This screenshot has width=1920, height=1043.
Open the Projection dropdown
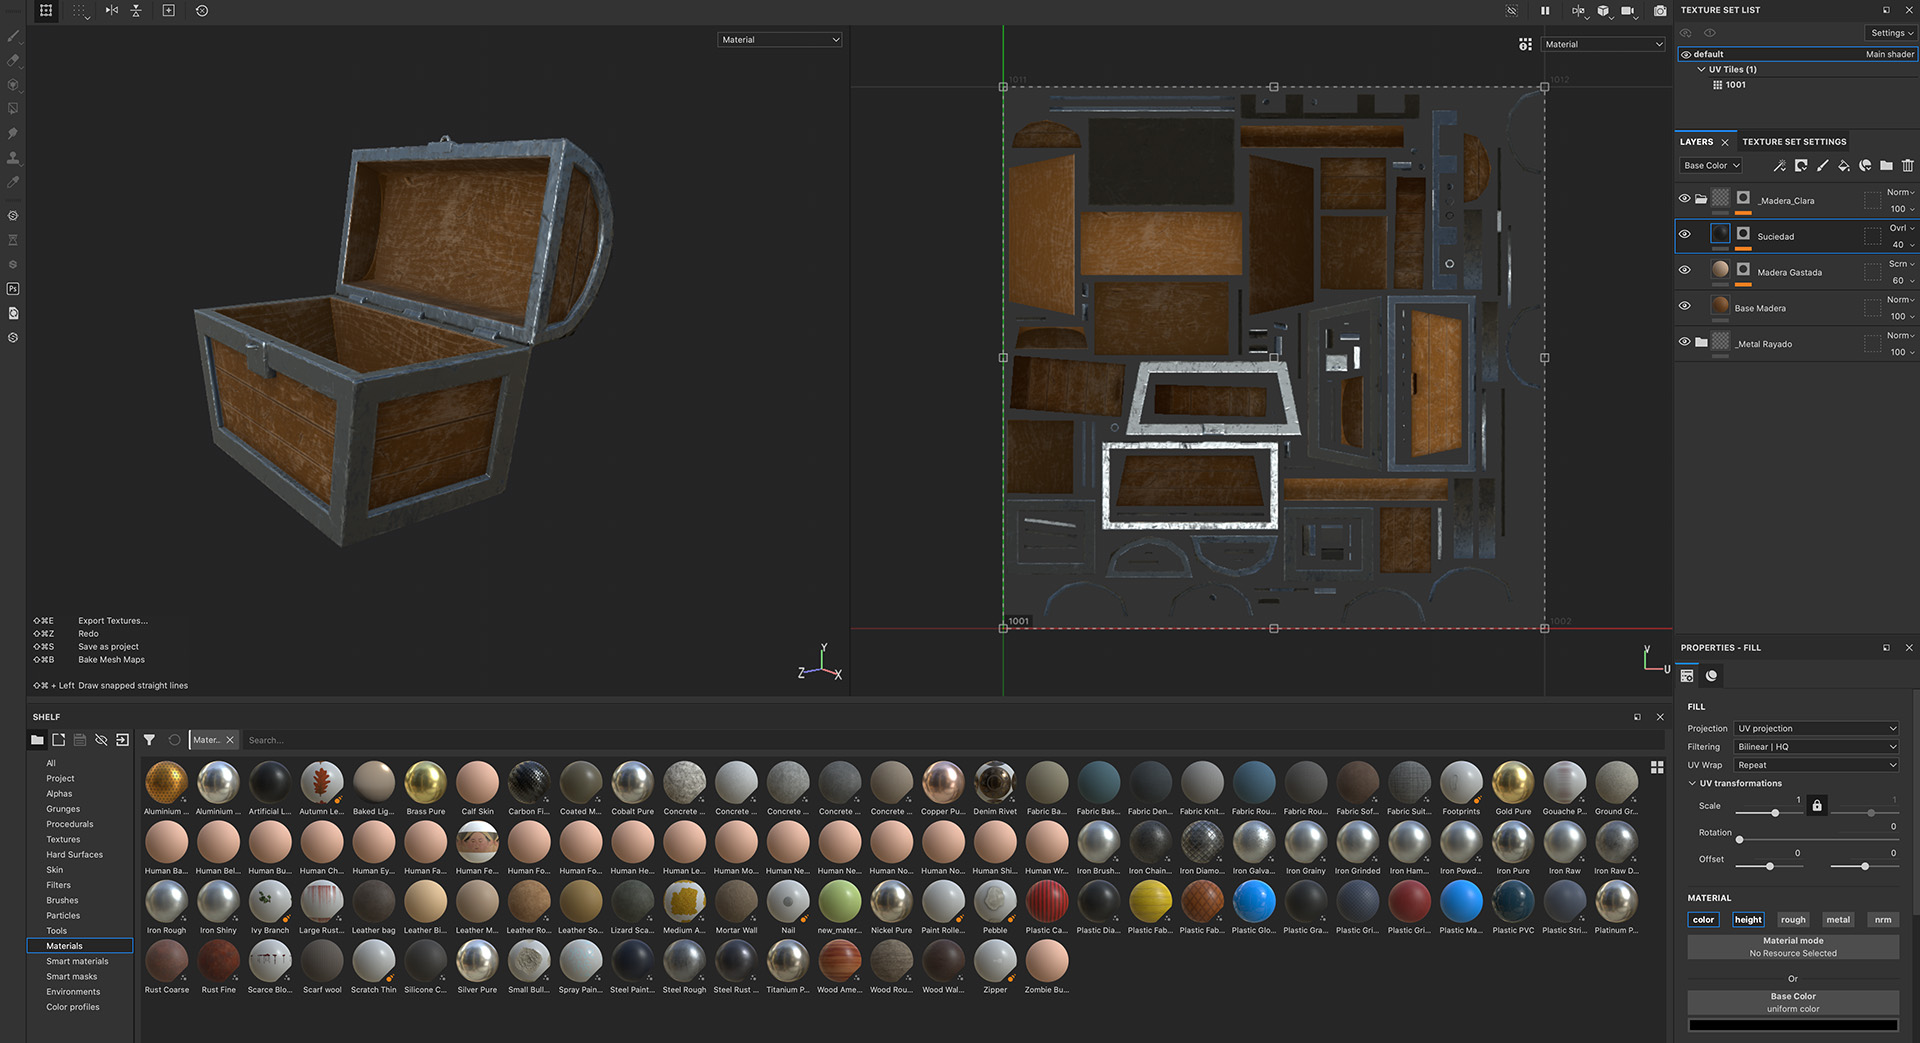(x=1816, y=728)
